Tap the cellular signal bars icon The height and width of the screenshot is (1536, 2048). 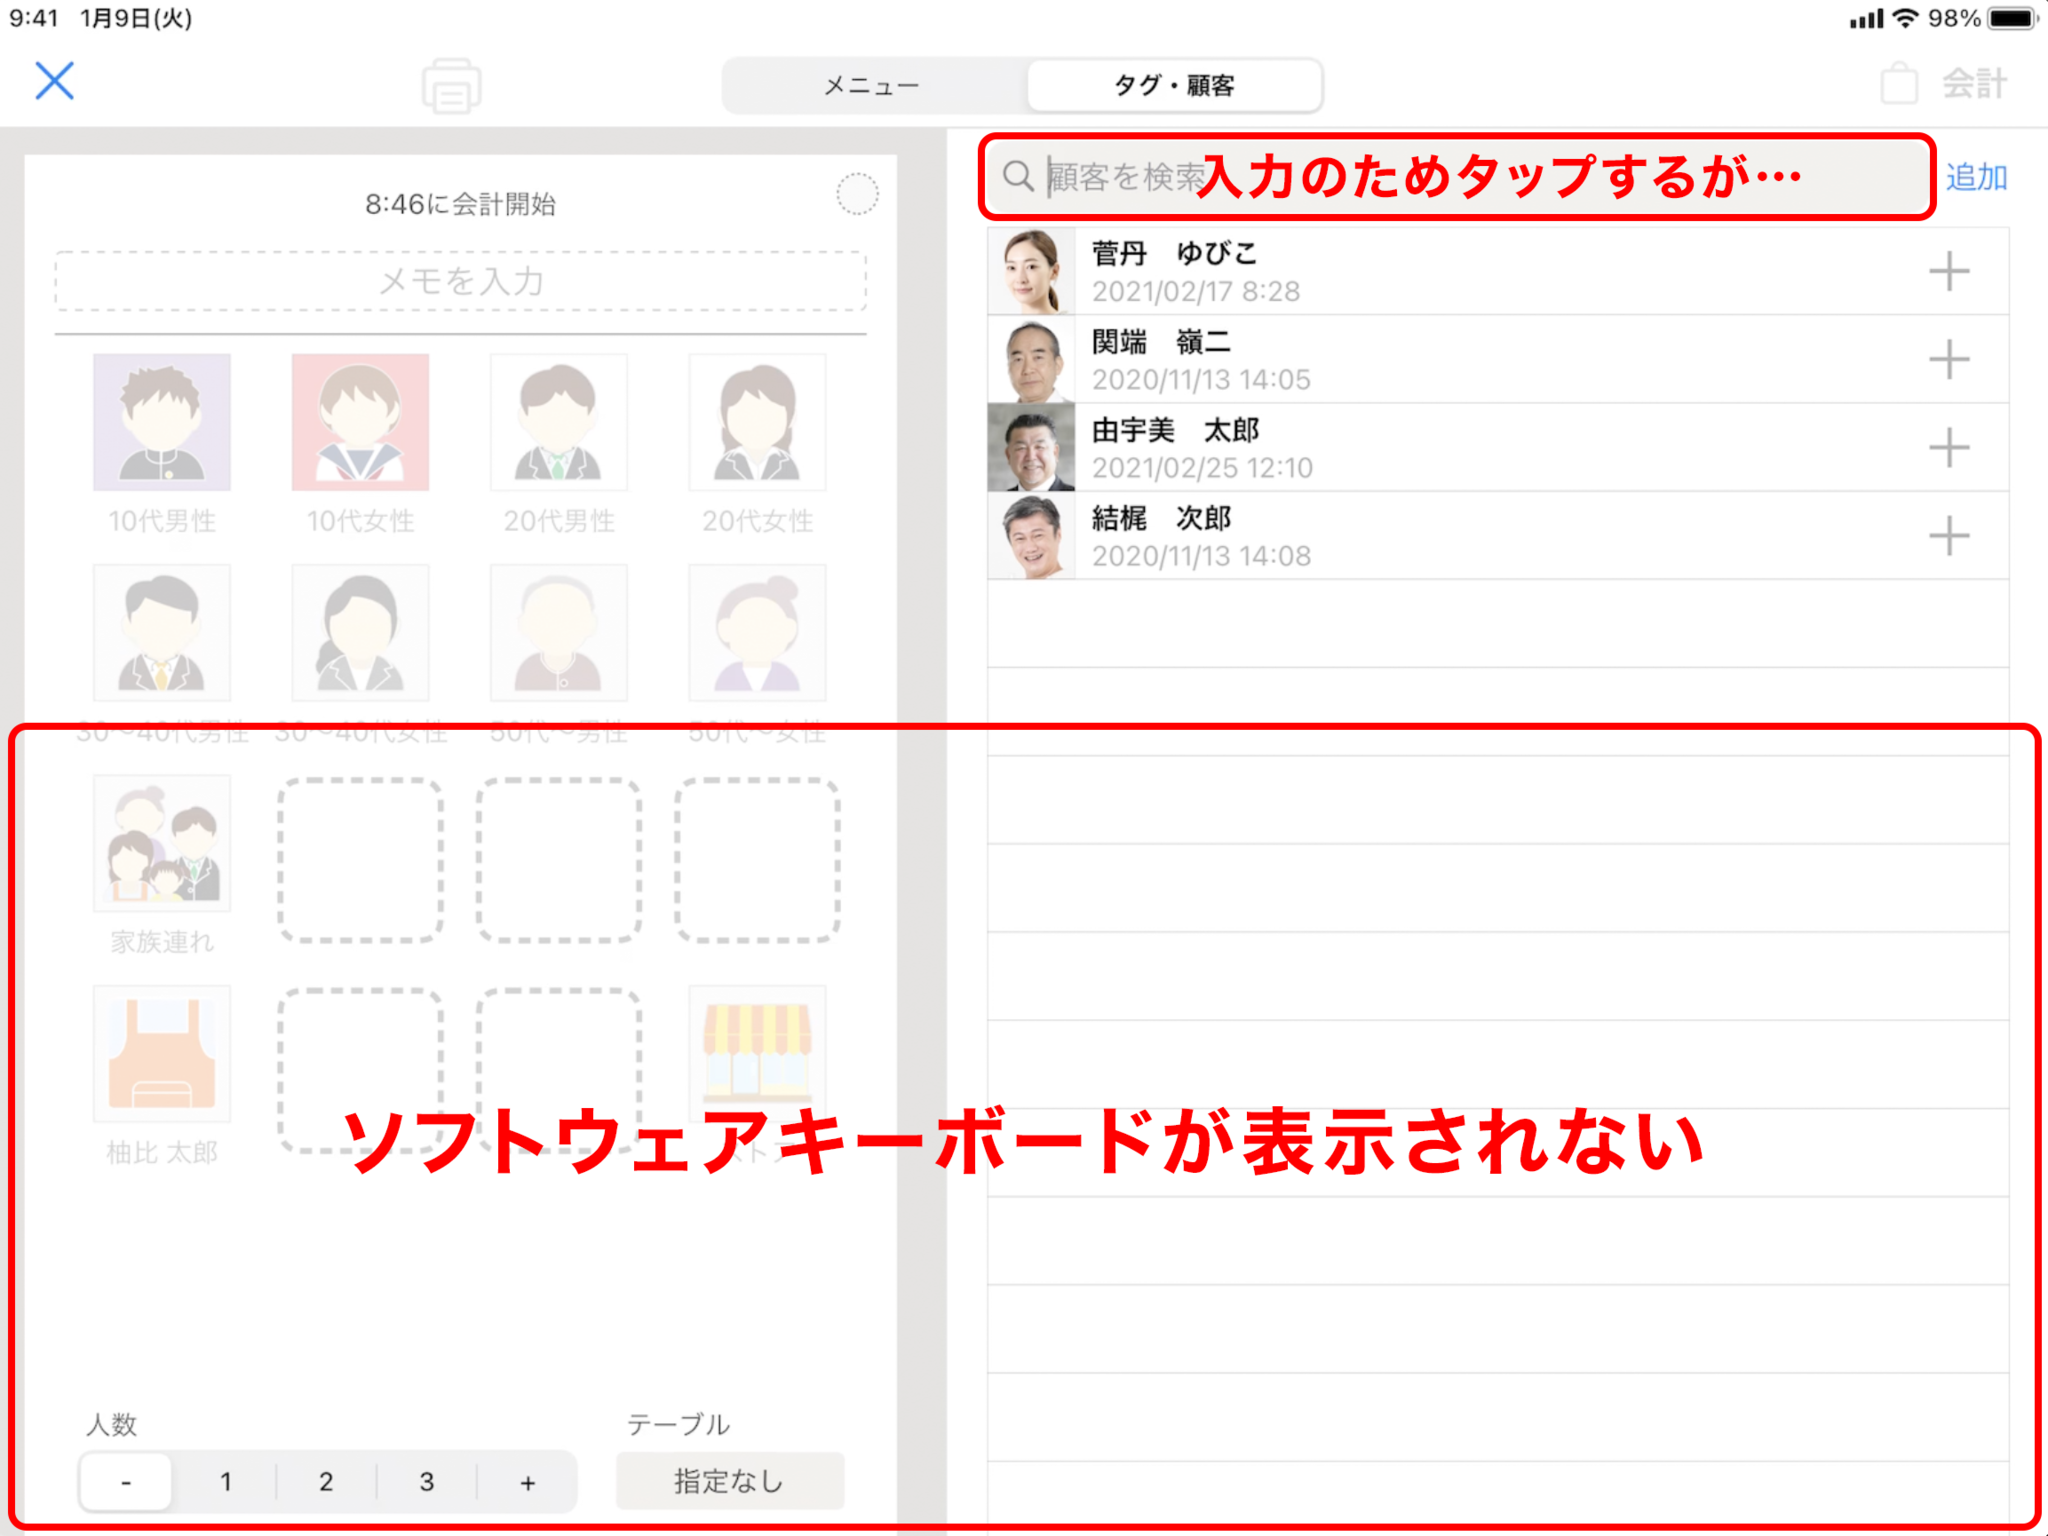point(1866,18)
